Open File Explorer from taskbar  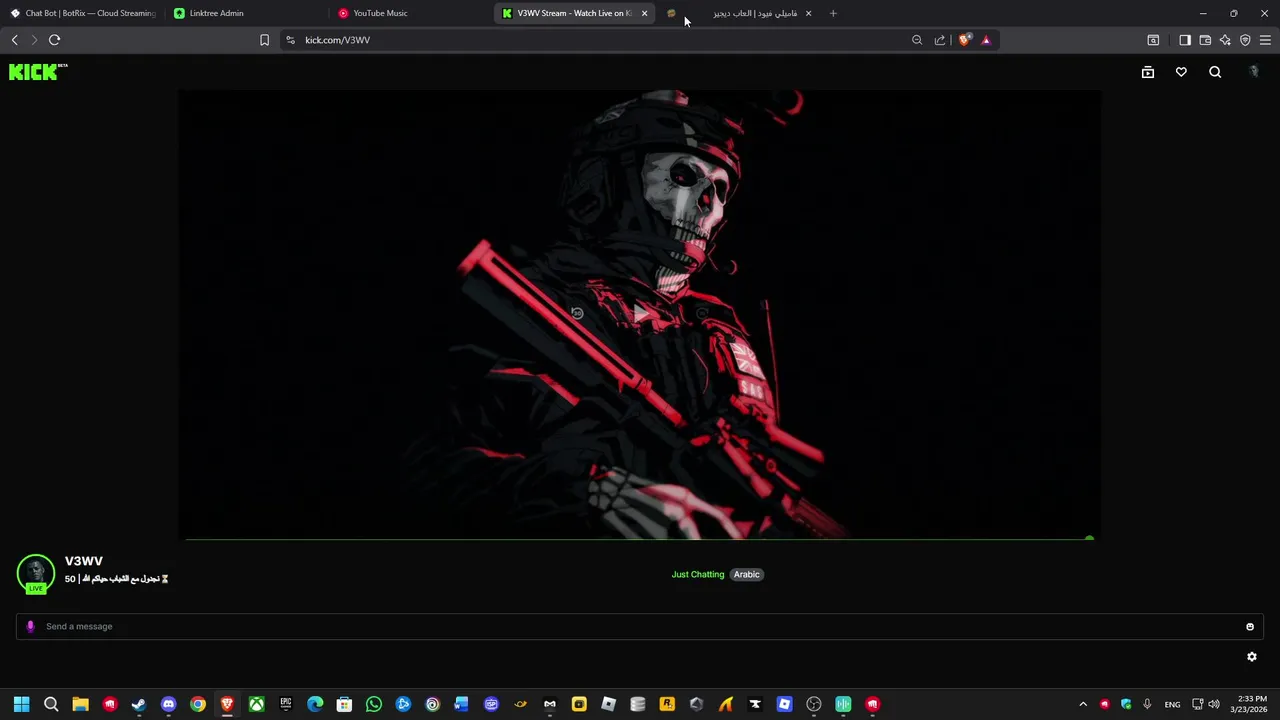(x=80, y=704)
